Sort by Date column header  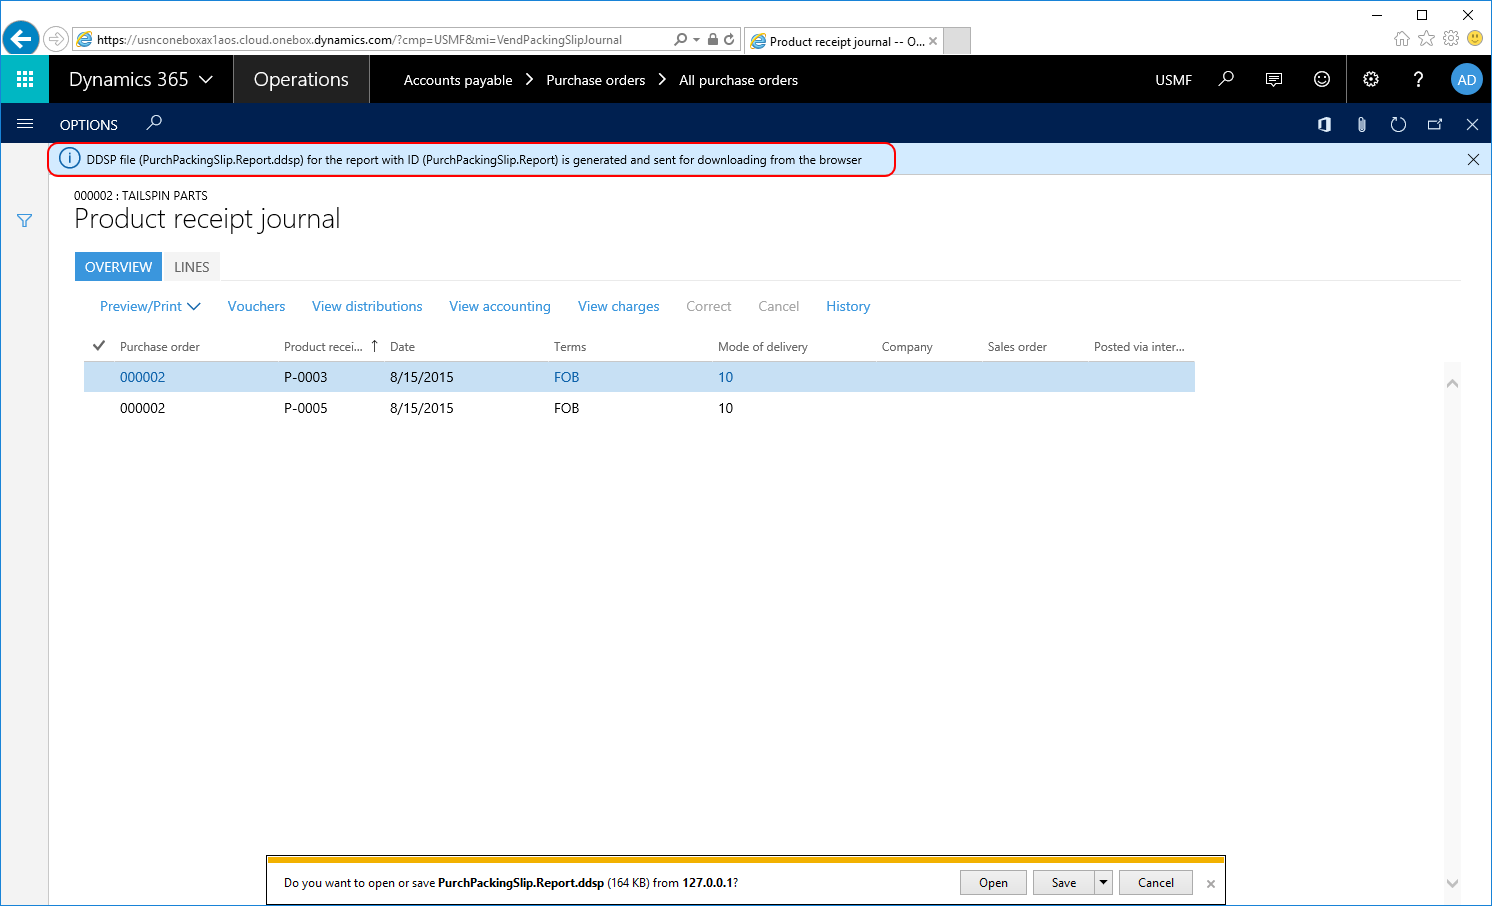402,346
